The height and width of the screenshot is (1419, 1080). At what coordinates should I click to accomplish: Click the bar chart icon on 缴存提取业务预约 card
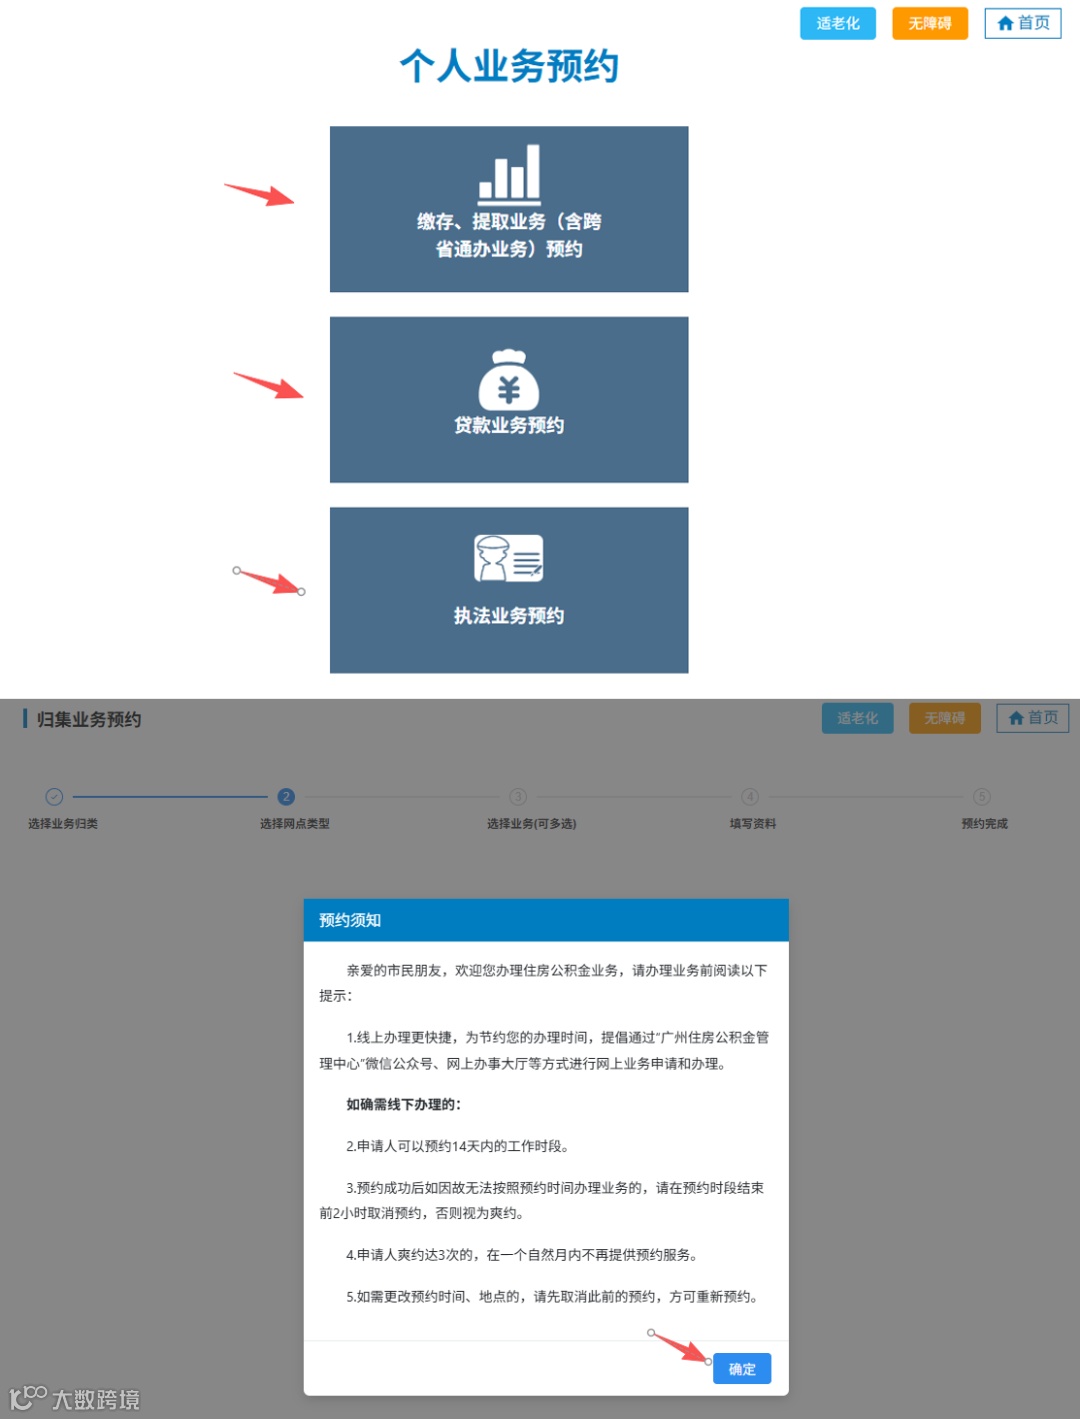508,175
